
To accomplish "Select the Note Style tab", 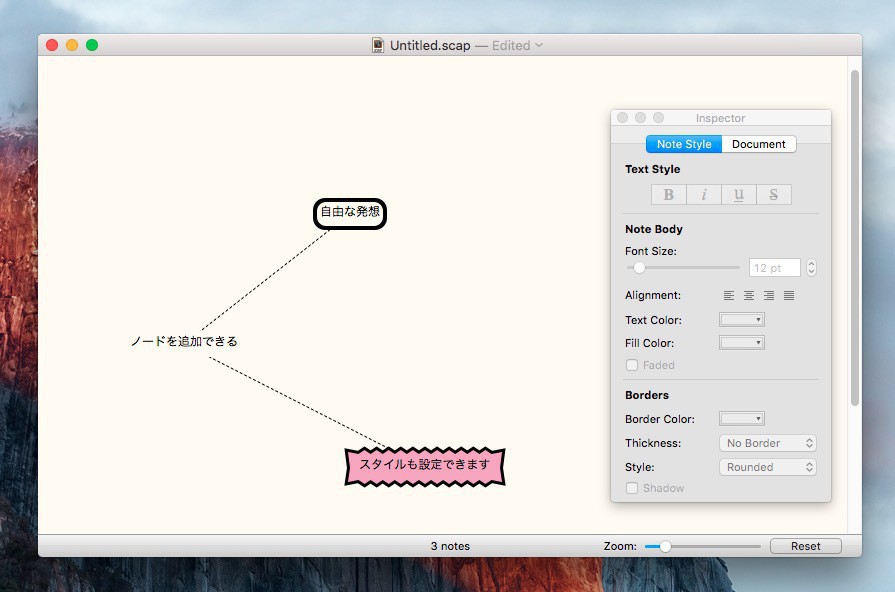I will (684, 144).
